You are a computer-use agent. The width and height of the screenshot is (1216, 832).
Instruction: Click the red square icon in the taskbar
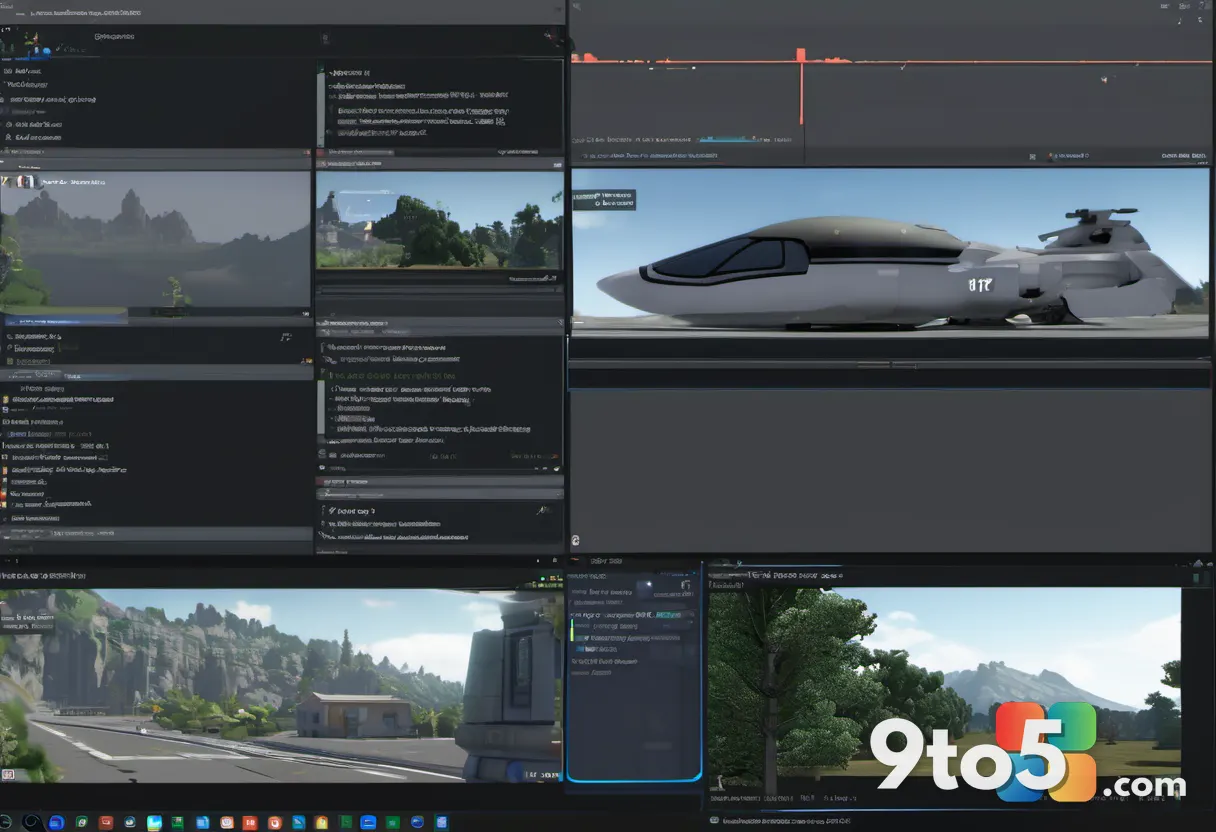coord(250,822)
